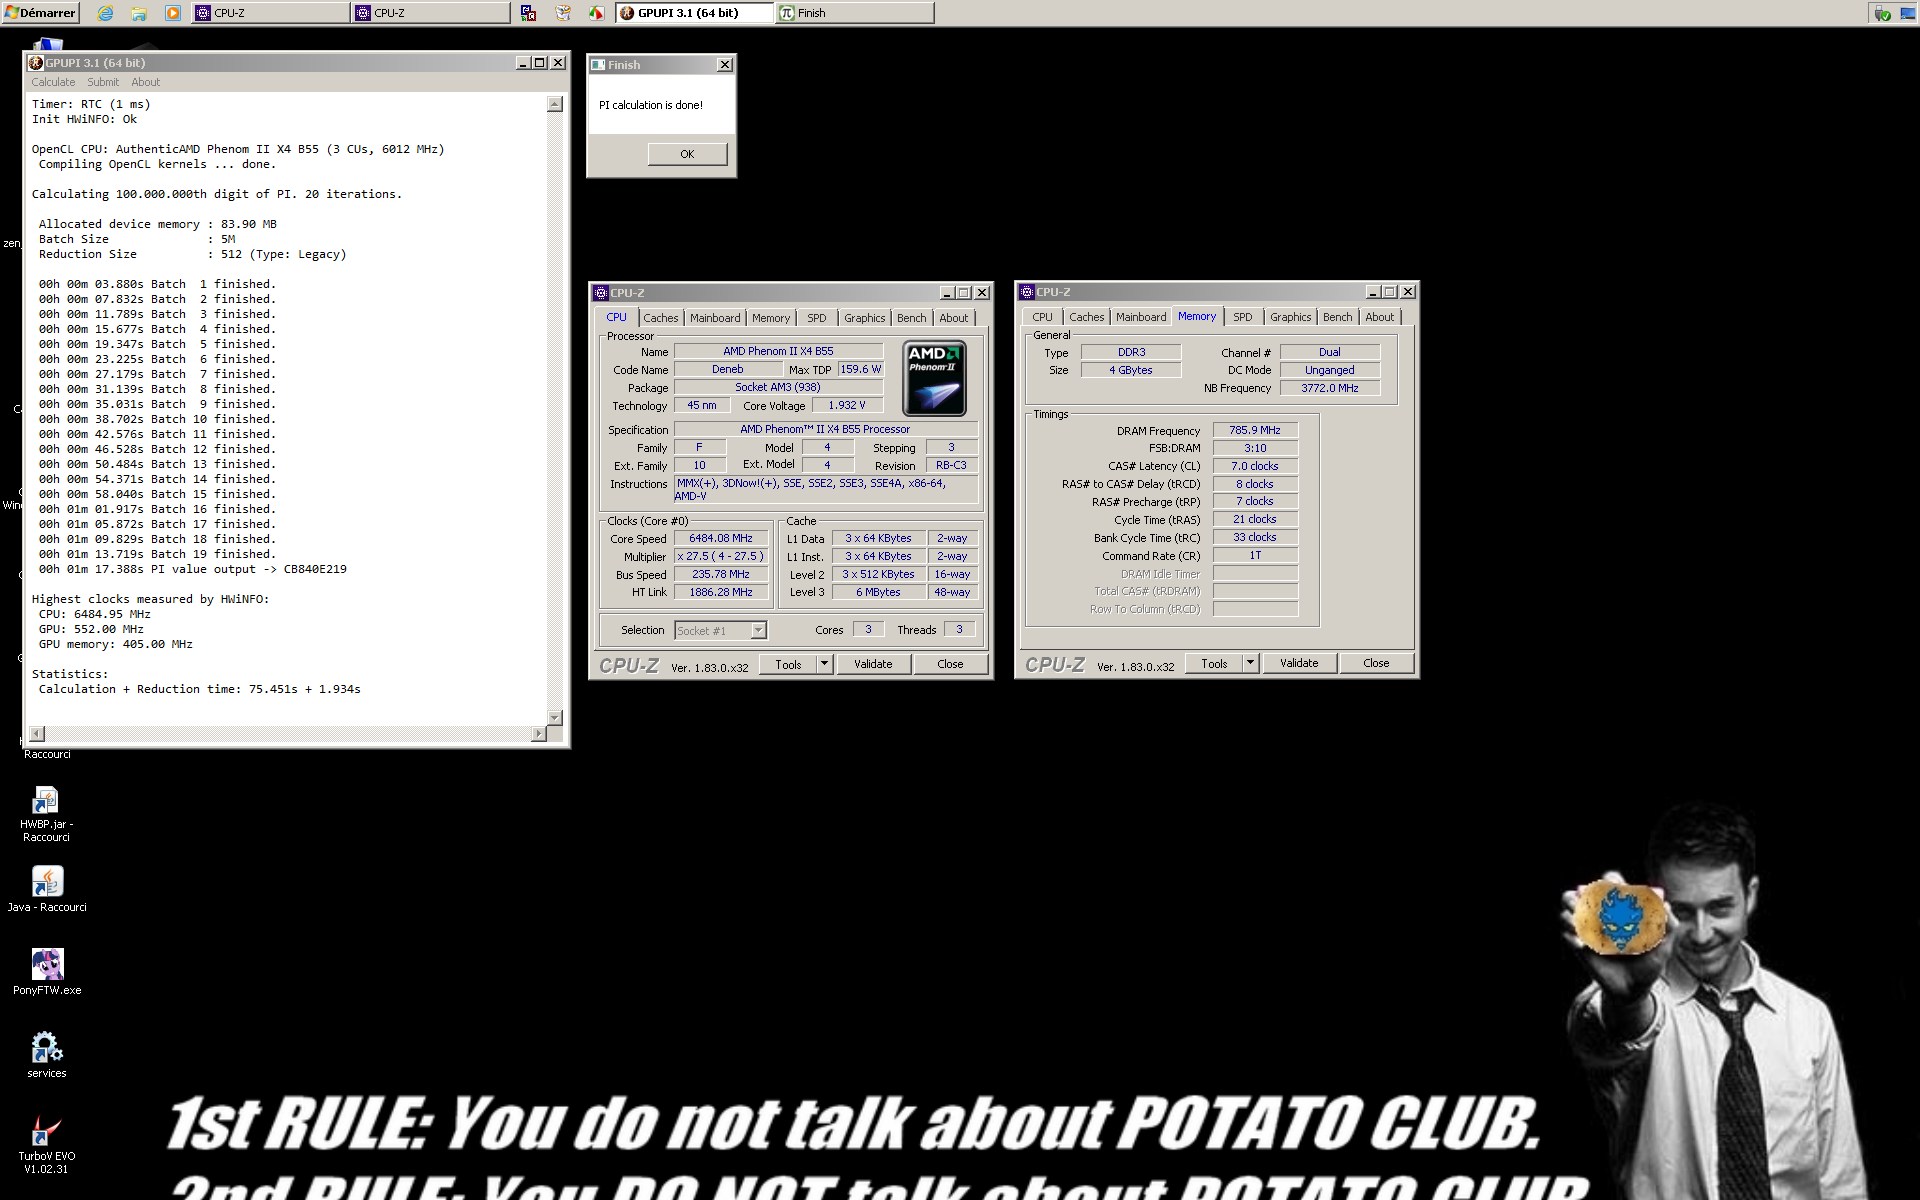Screen dimensions: 1920x1200
Task: Click Tools button in right CPU-Z
Action: (x=1214, y=663)
